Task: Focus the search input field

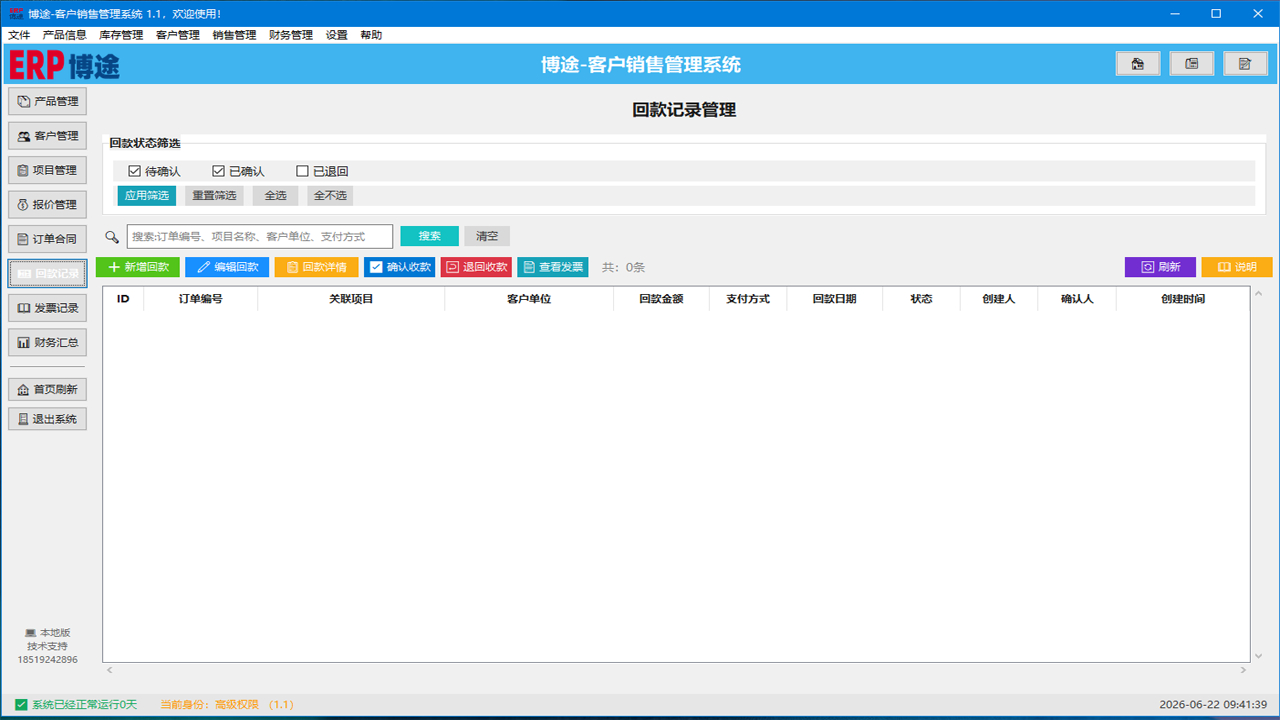Action: click(260, 237)
